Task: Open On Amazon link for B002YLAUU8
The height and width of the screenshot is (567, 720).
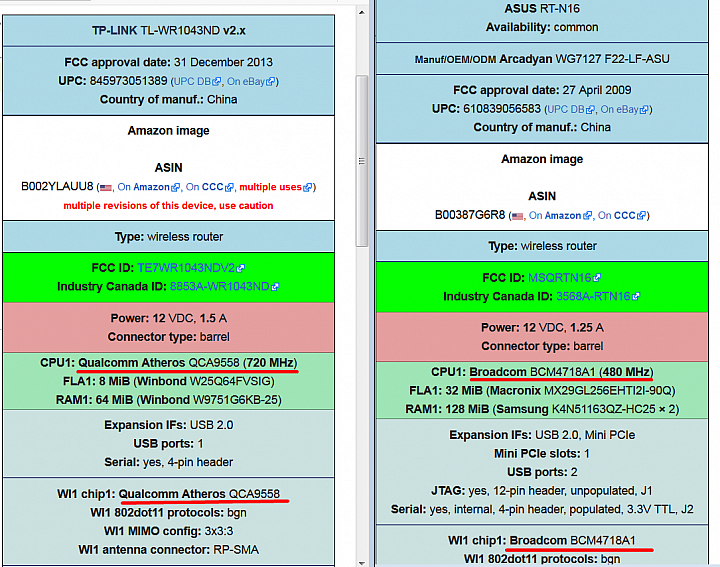Action: click(x=149, y=187)
